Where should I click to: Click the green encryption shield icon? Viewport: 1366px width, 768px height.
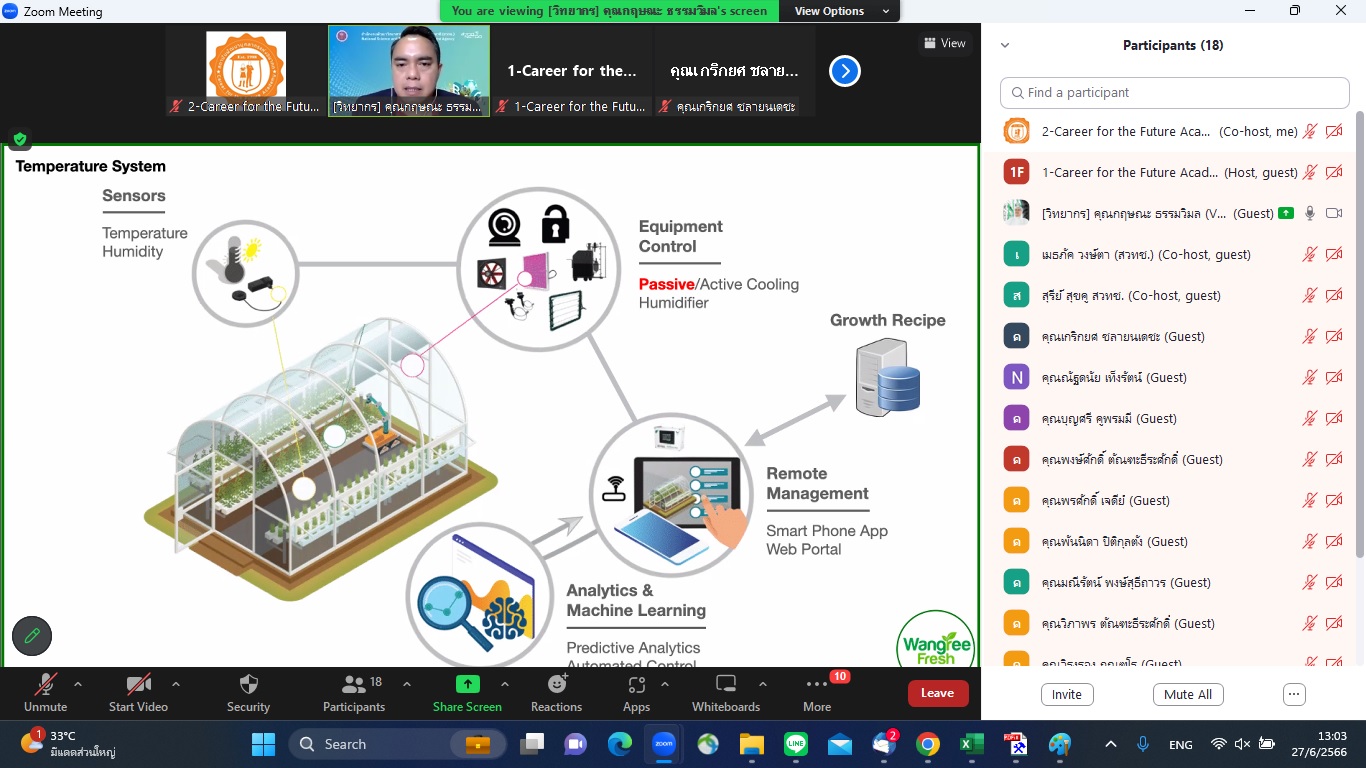19,139
